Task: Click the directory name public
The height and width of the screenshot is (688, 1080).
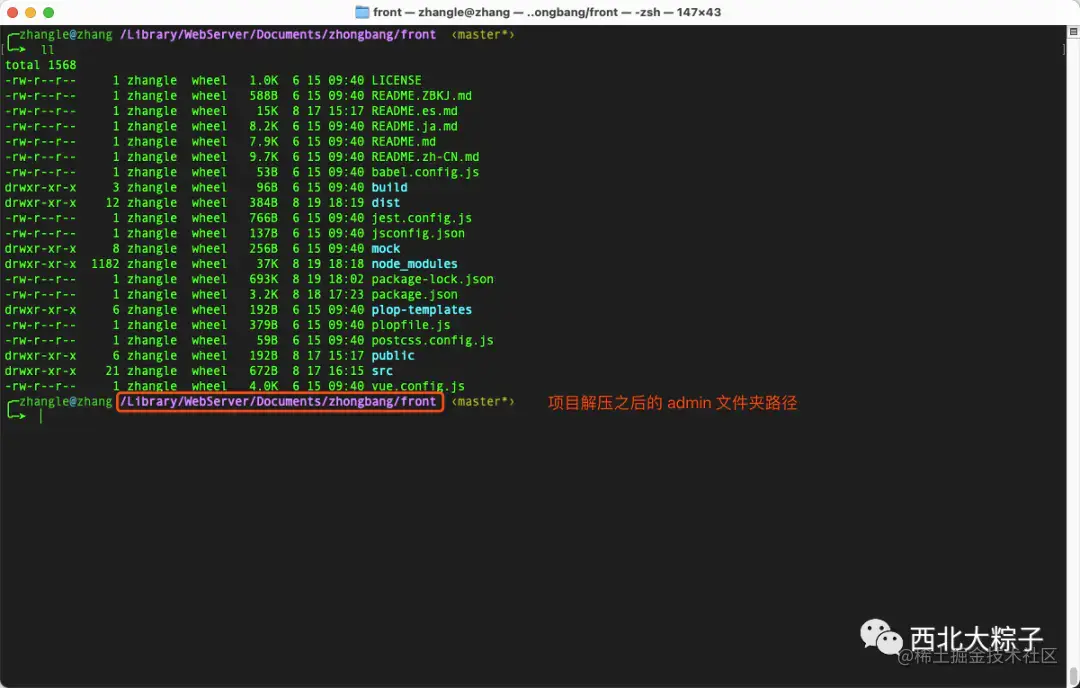Action: [x=393, y=355]
